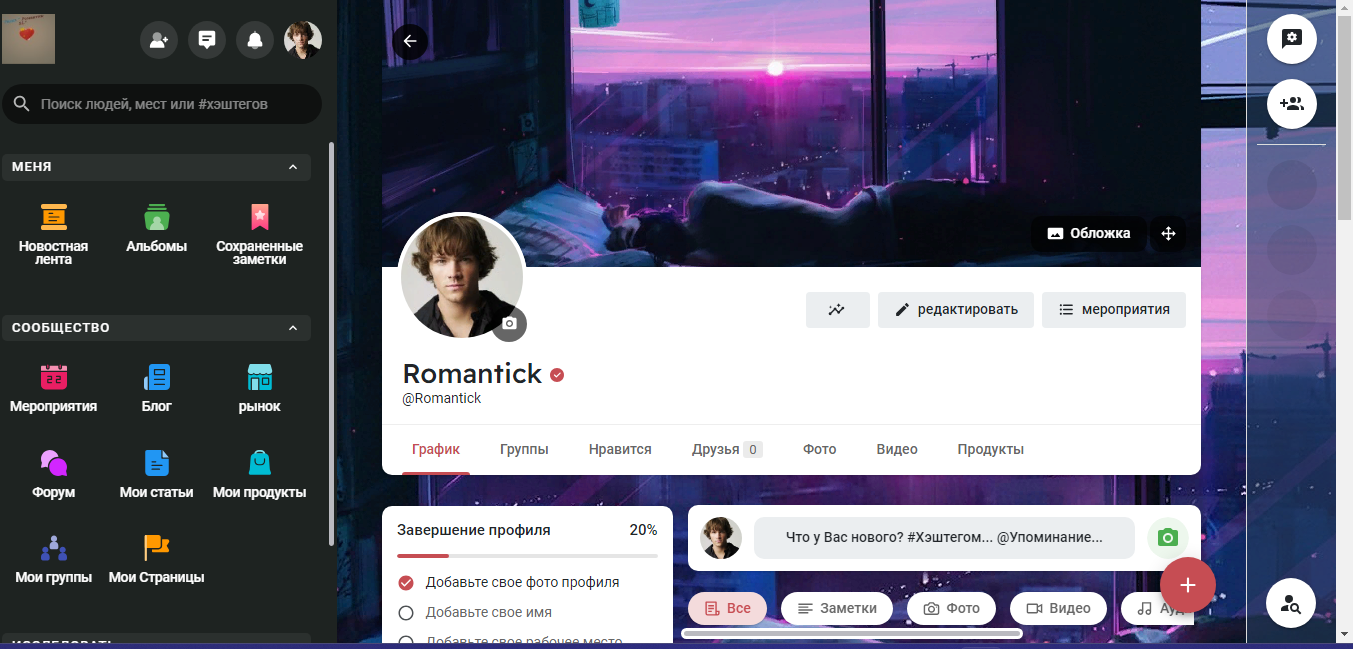Click the profile completion progress bar
Image resolution: width=1353 pixels, height=649 pixels.
click(527, 555)
